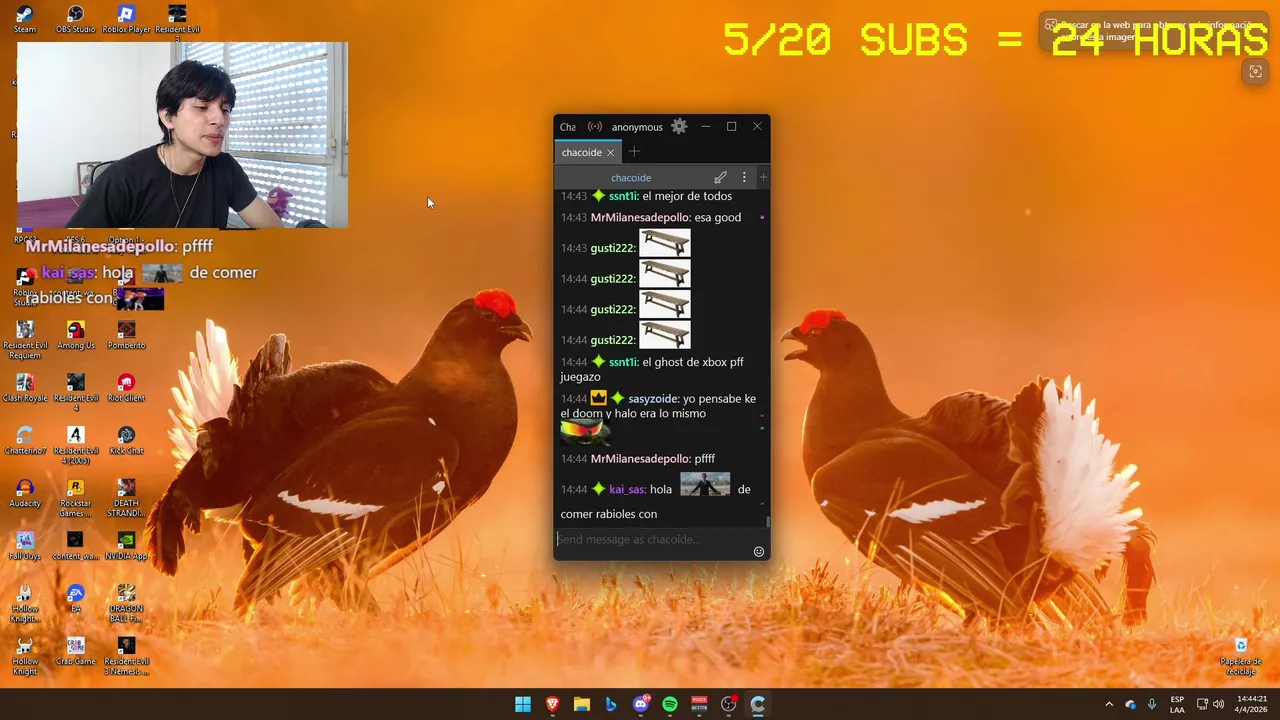The image size is (1280, 720).
Task: Launch the Kick Chat desktop shortcut
Action: [x=126, y=441]
